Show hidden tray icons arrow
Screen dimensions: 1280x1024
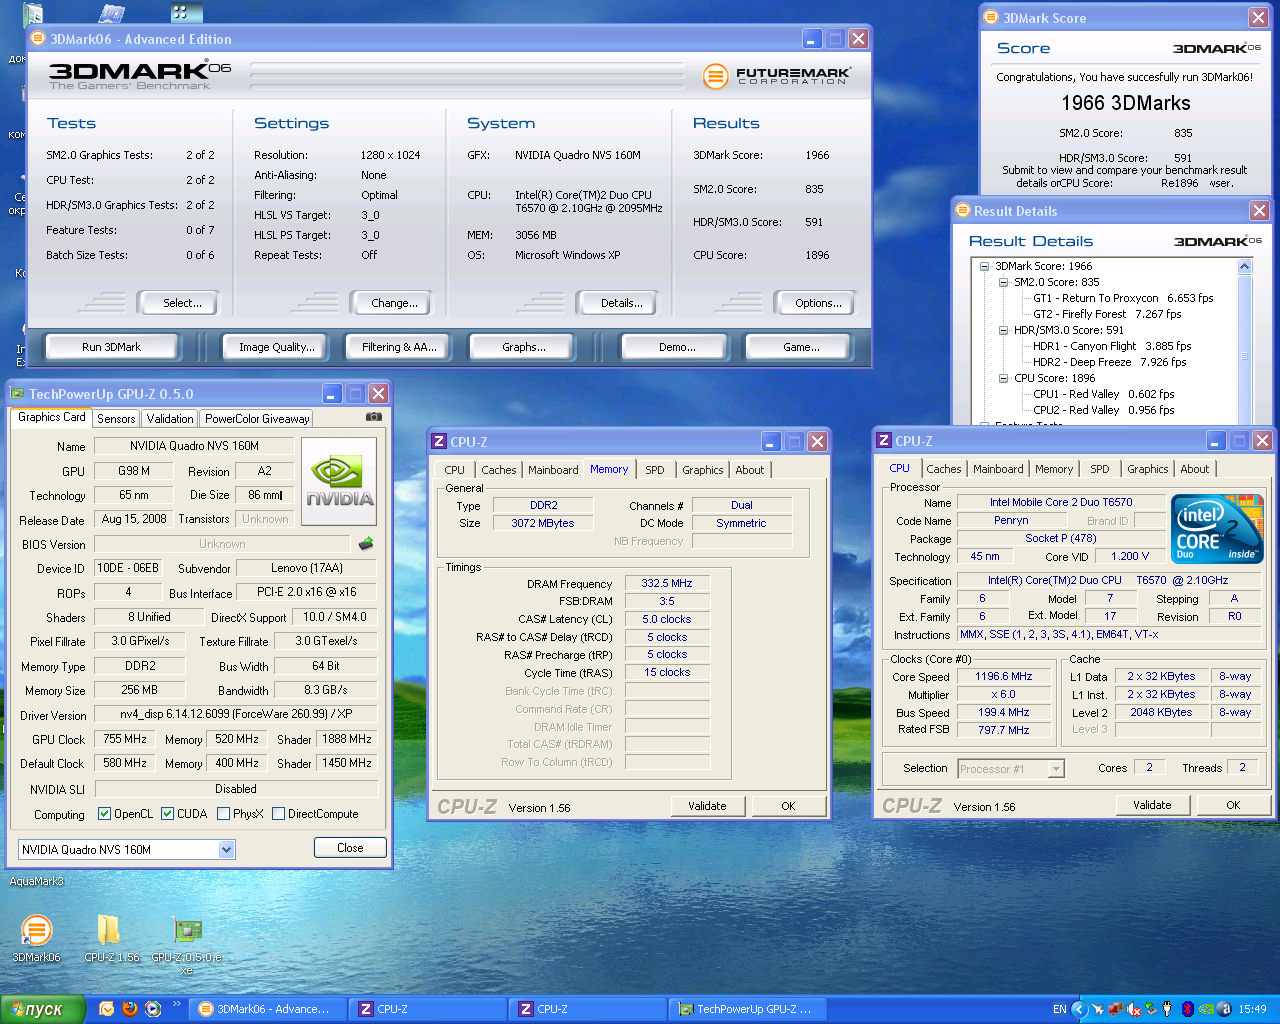tap(1079, 1009)
